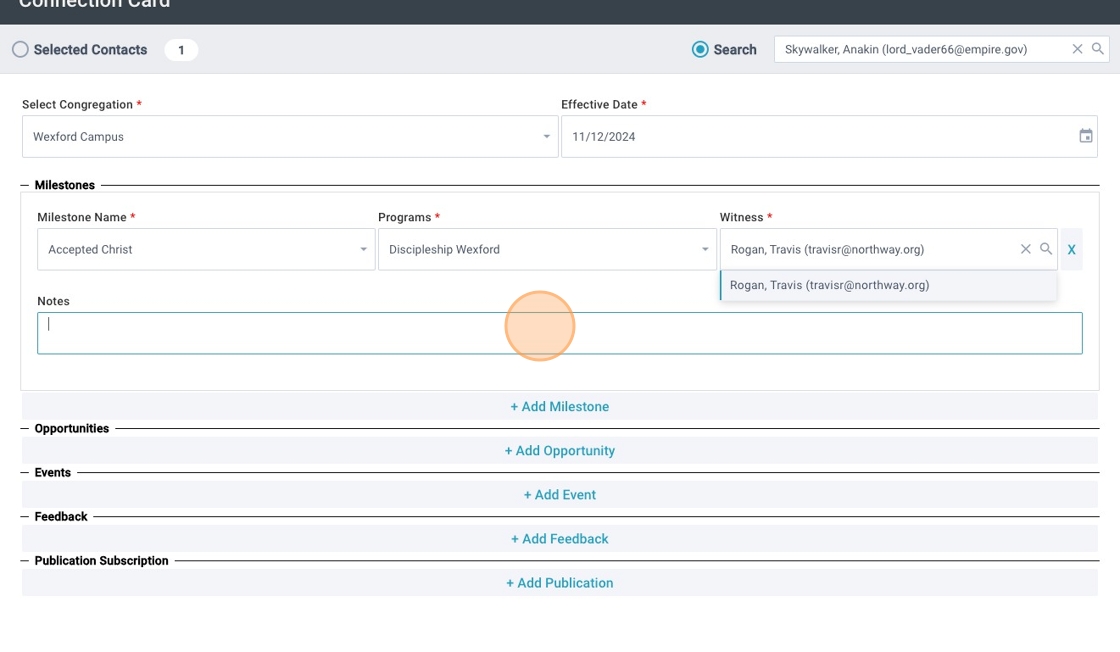Open the Effective Date calendar picker
The image size is (1120, 652).
pyautogui.click(x=1085, y=136)
